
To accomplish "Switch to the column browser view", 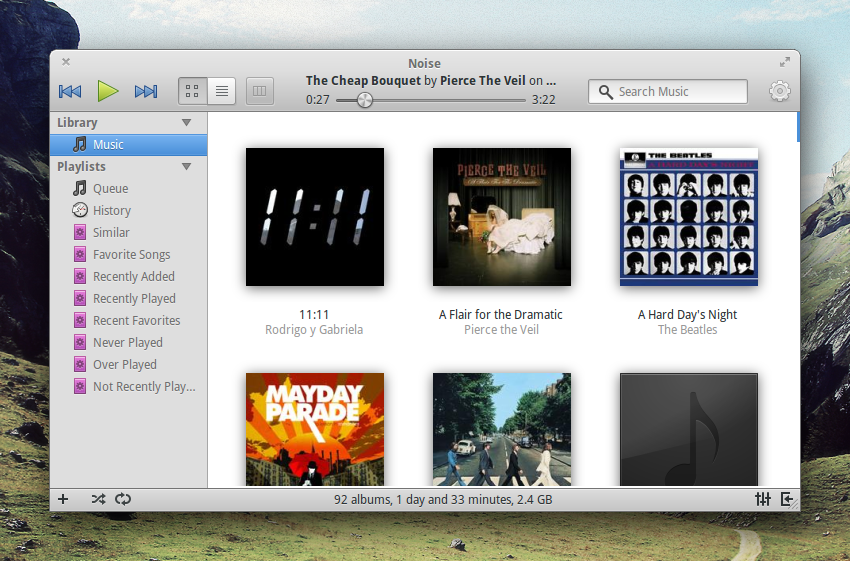I will click(259, 92).
